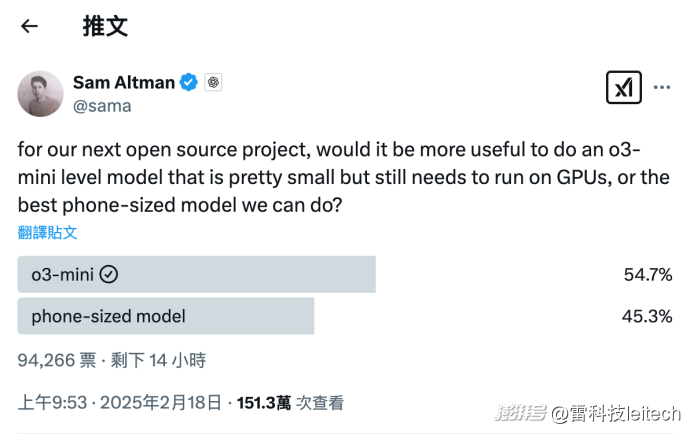Click the 45.3% poll result
690x434 pixels.
pyautogui.click(x=647, y=317)
